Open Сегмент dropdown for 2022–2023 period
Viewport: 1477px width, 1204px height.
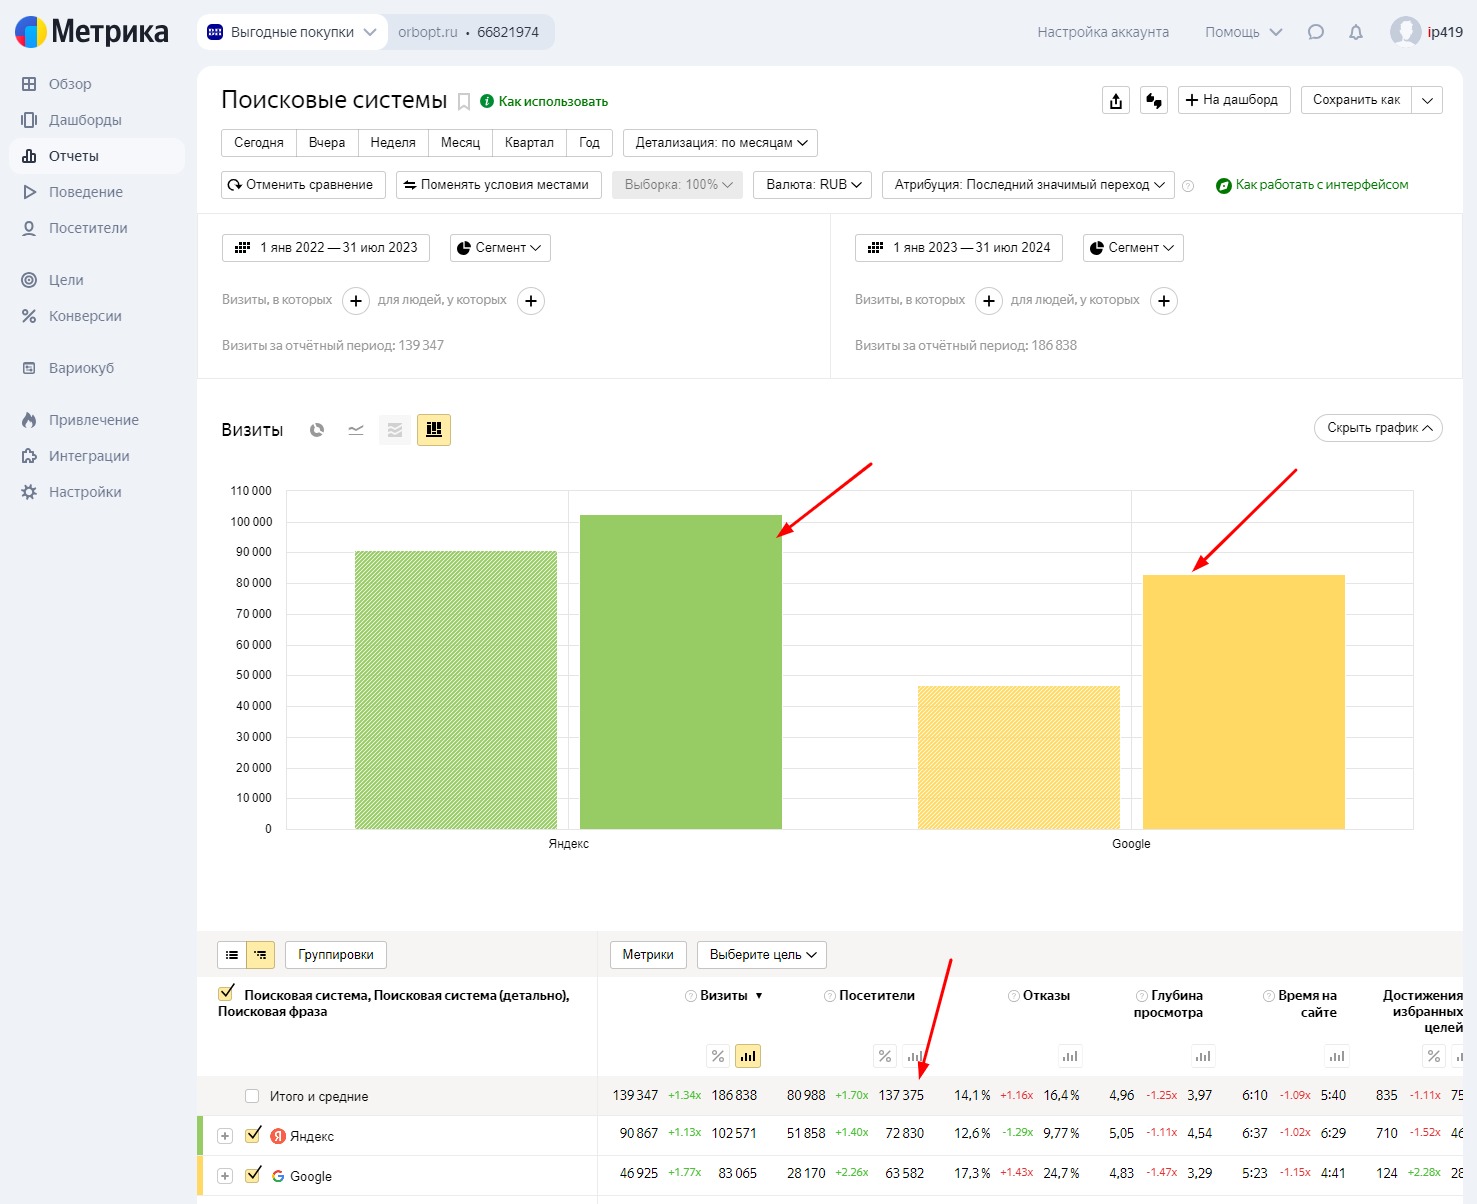tap(500, 248)
